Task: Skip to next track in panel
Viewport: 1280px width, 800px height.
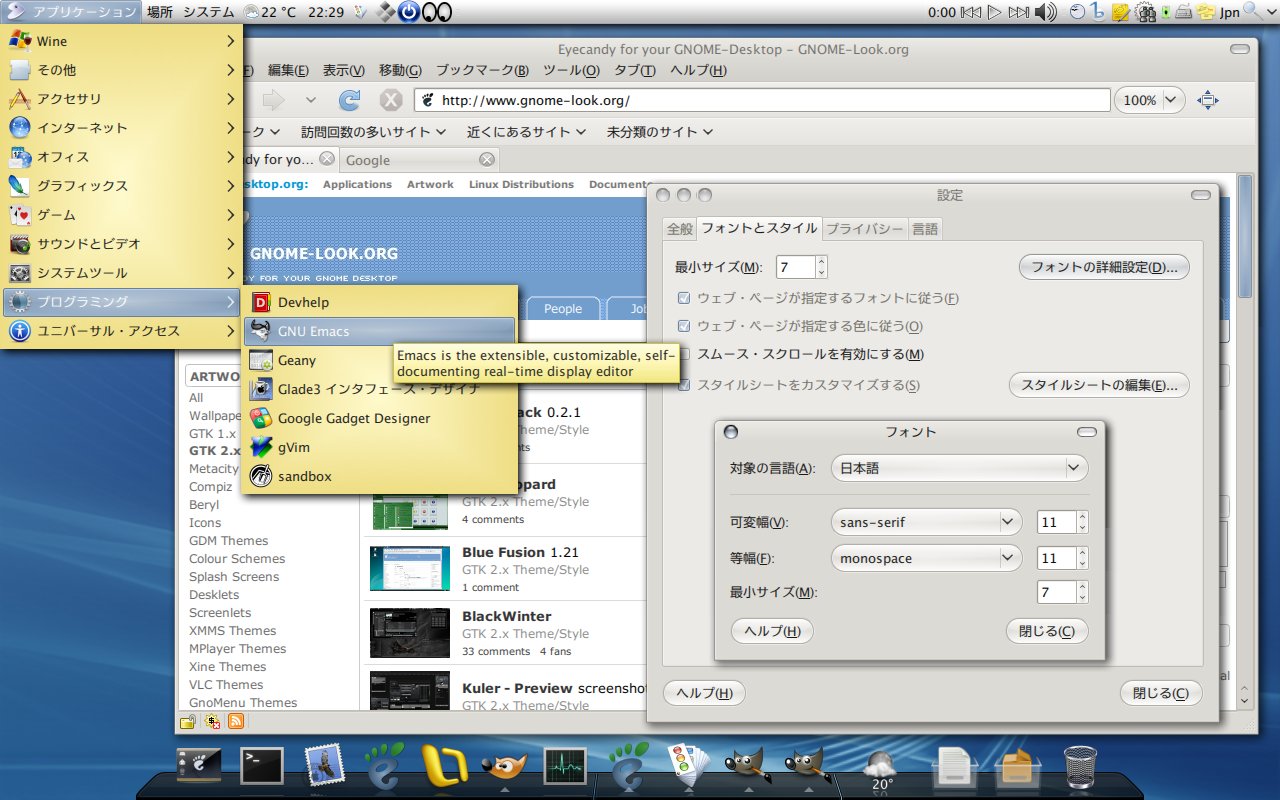Action: (x=1018, y=12)
